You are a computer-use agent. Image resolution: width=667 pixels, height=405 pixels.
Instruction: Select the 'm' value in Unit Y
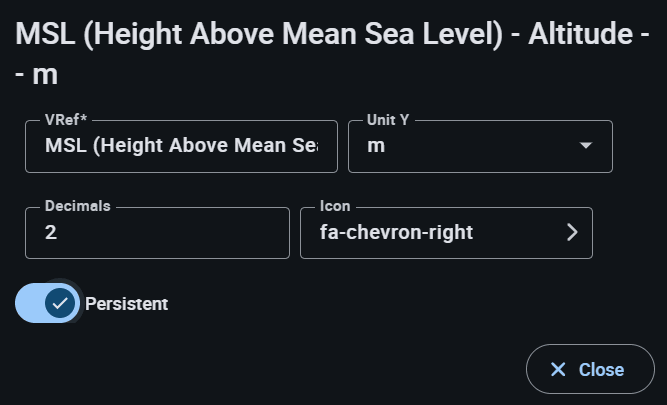376,146
